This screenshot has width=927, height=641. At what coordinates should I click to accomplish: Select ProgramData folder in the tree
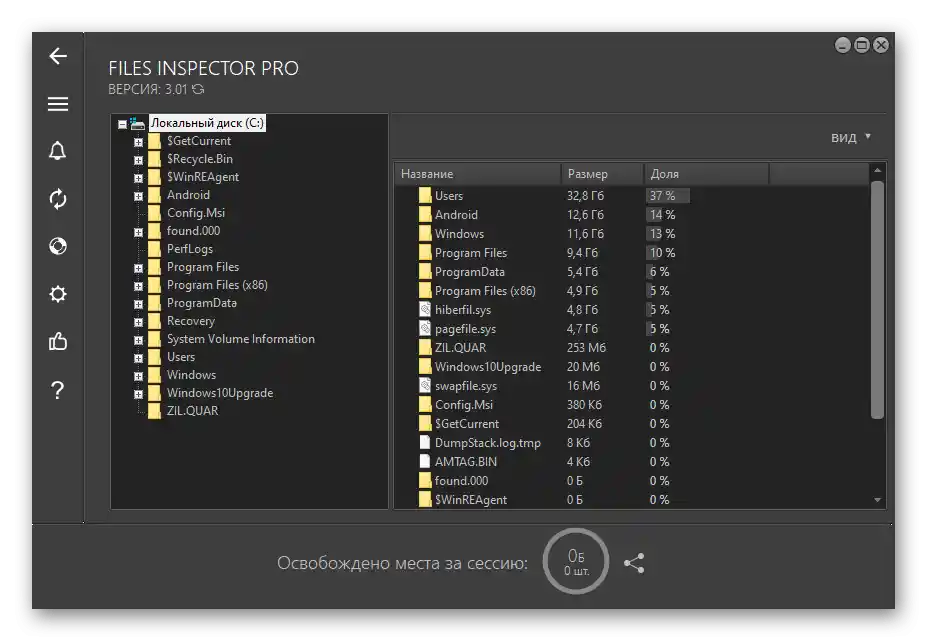202,303
